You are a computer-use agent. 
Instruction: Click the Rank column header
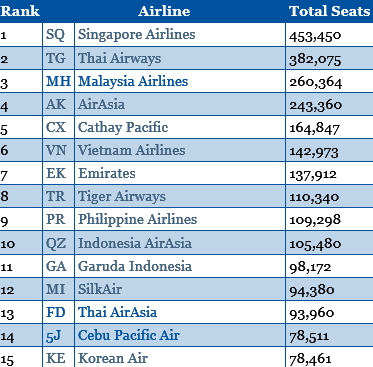click(20, 11)
